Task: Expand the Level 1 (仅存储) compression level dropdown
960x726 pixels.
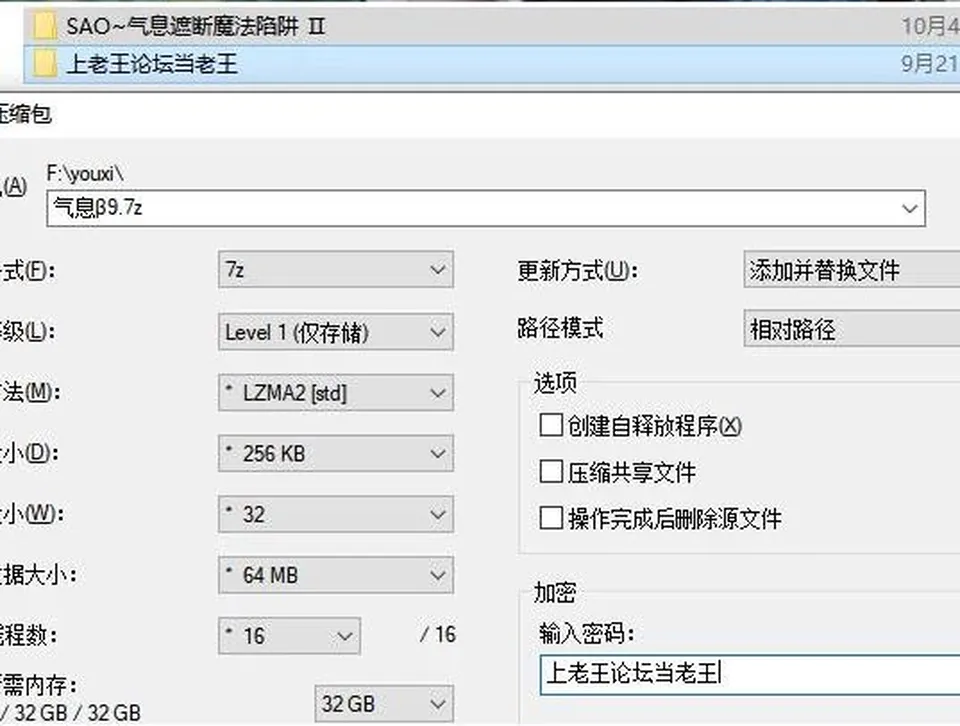Action: coord(336,332)
